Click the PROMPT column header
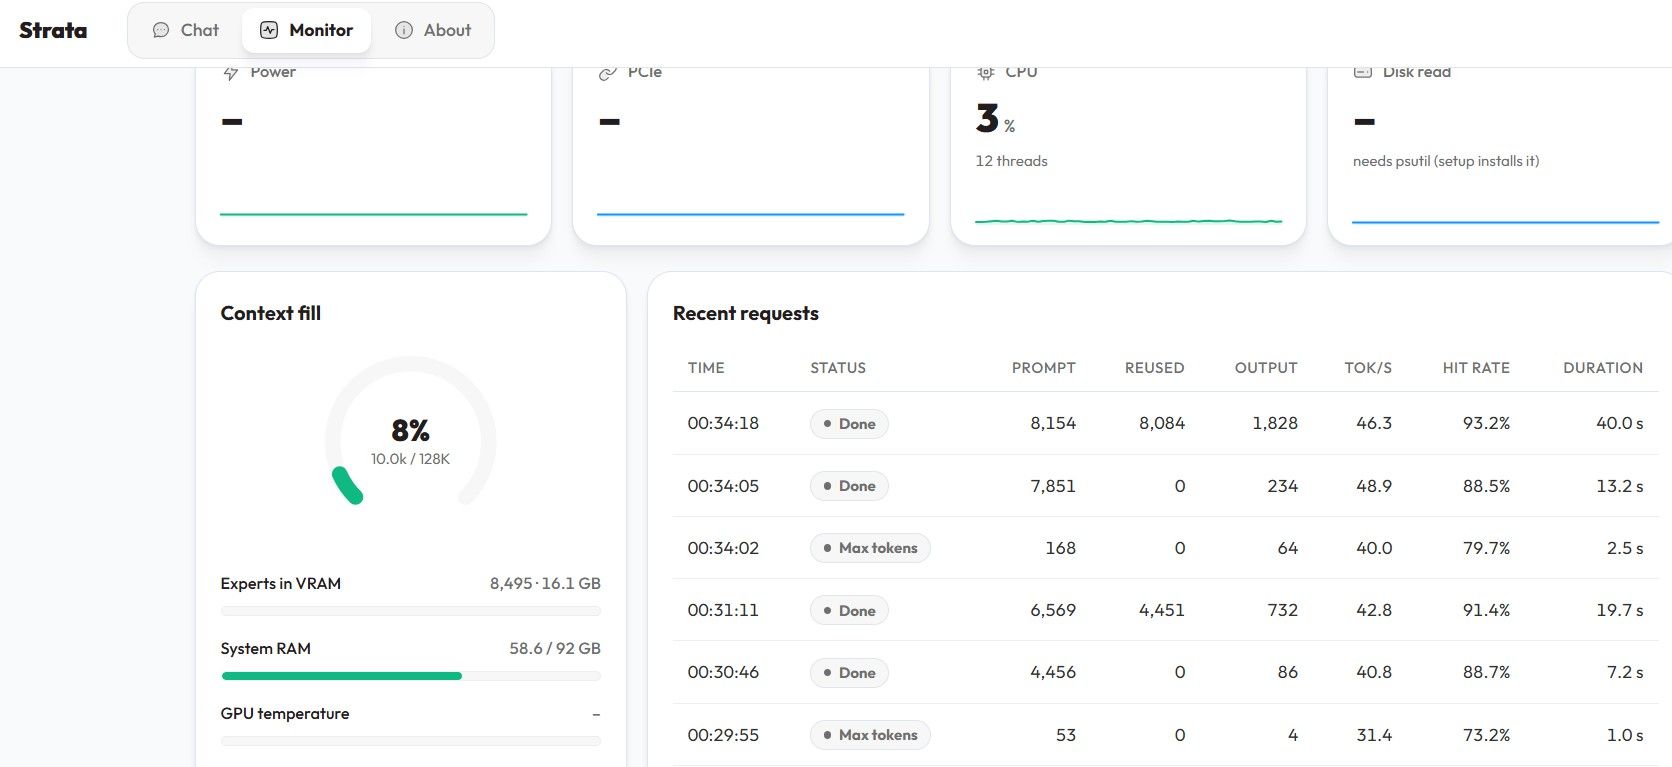 1044,368
